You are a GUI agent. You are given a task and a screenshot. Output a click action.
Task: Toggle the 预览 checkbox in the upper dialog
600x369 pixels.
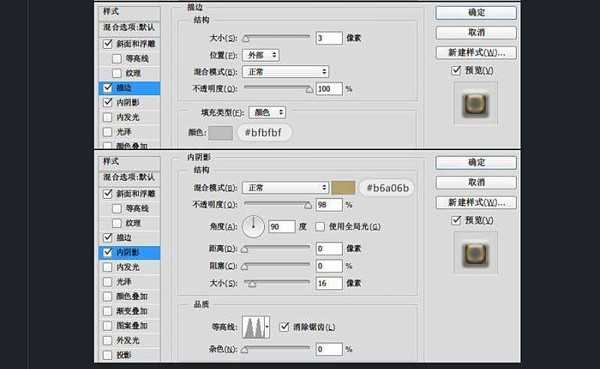[456, 70]
